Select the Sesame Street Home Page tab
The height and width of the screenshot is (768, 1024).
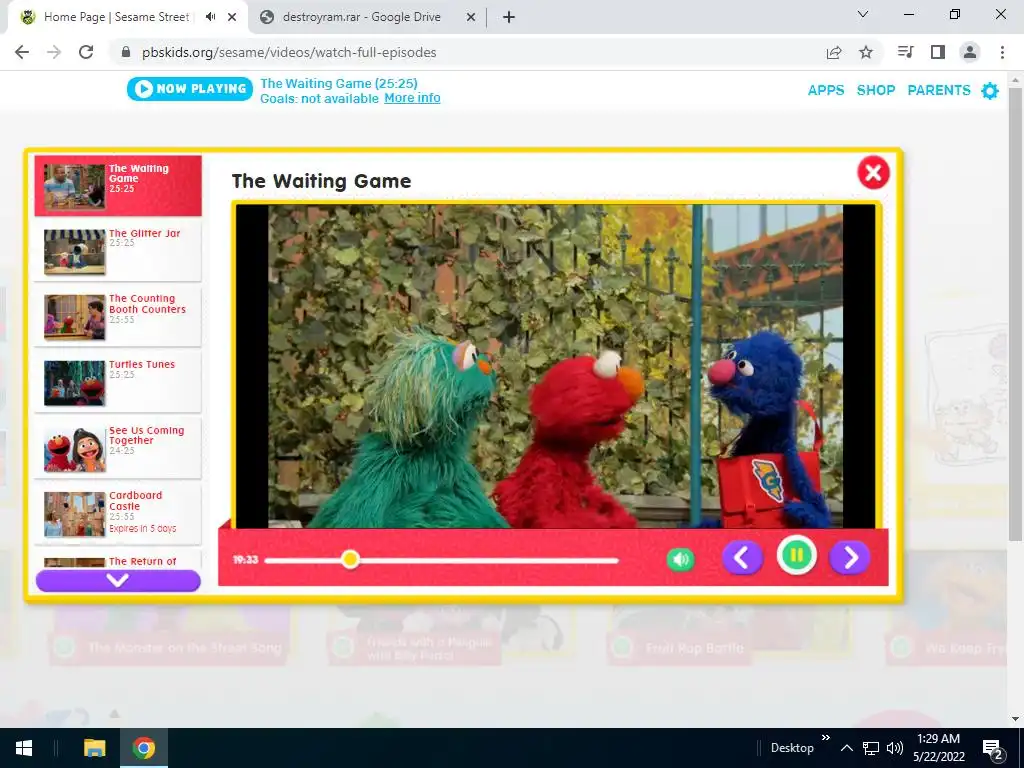point(116,17)
